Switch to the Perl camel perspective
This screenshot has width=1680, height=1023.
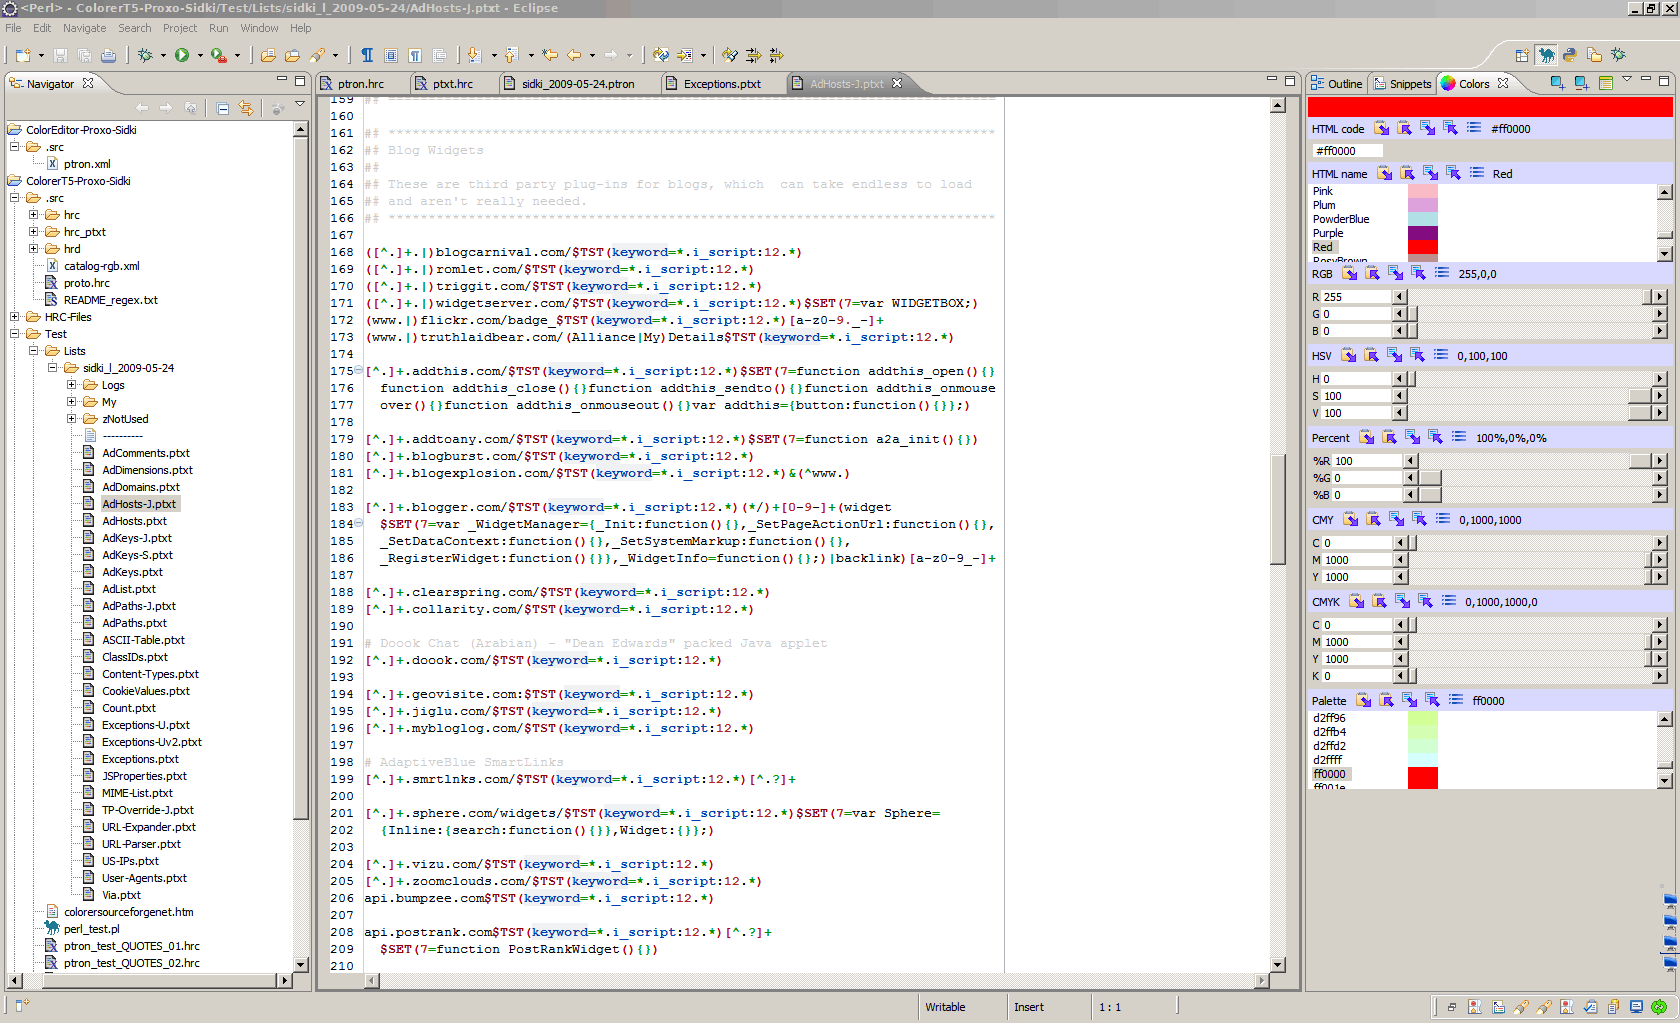pos(1546,55)
